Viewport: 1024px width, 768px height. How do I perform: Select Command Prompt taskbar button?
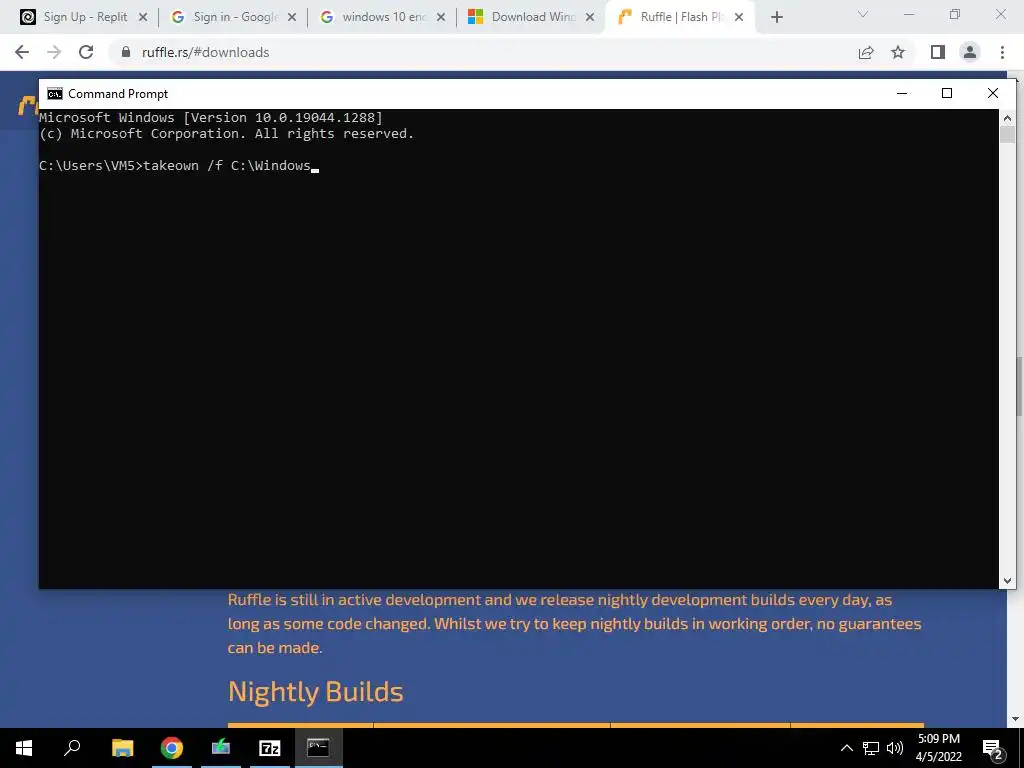pyautogui.click(x=319, y=748)
